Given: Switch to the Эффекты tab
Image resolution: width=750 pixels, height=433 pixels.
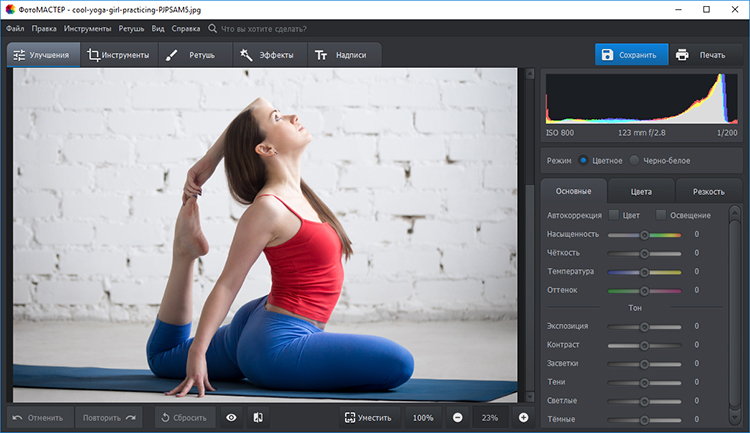Looking at the screenshot, I should click(x=269, y=55).
